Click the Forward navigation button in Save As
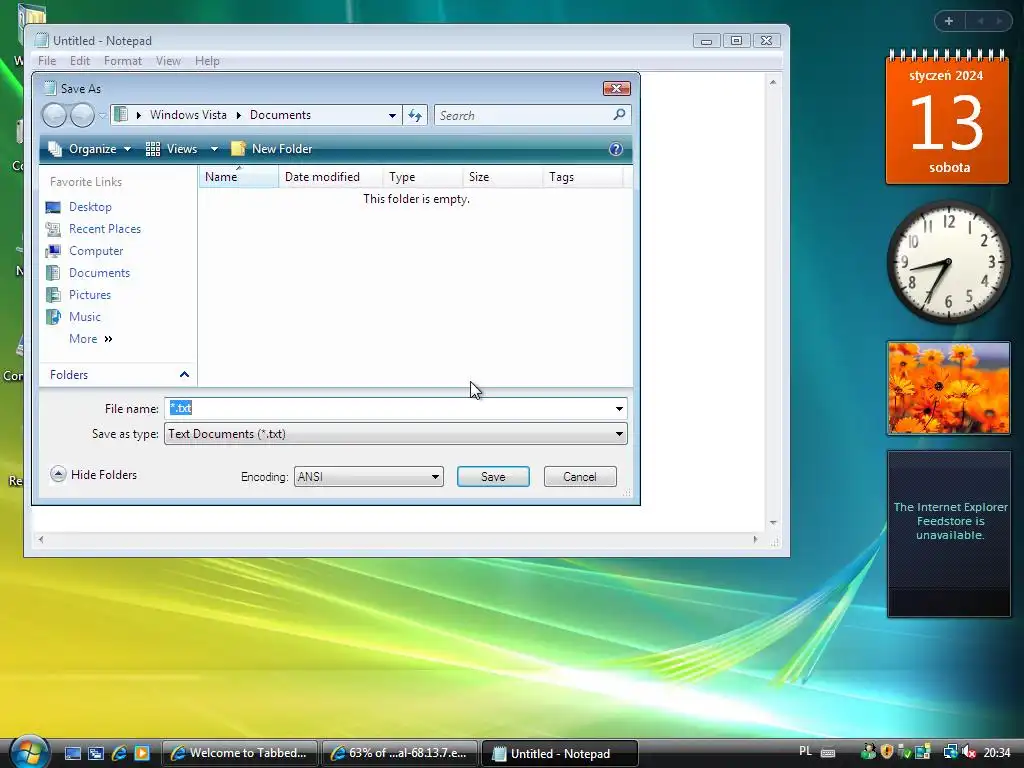Screen dimensions: 1024x768 click(82, 116)
